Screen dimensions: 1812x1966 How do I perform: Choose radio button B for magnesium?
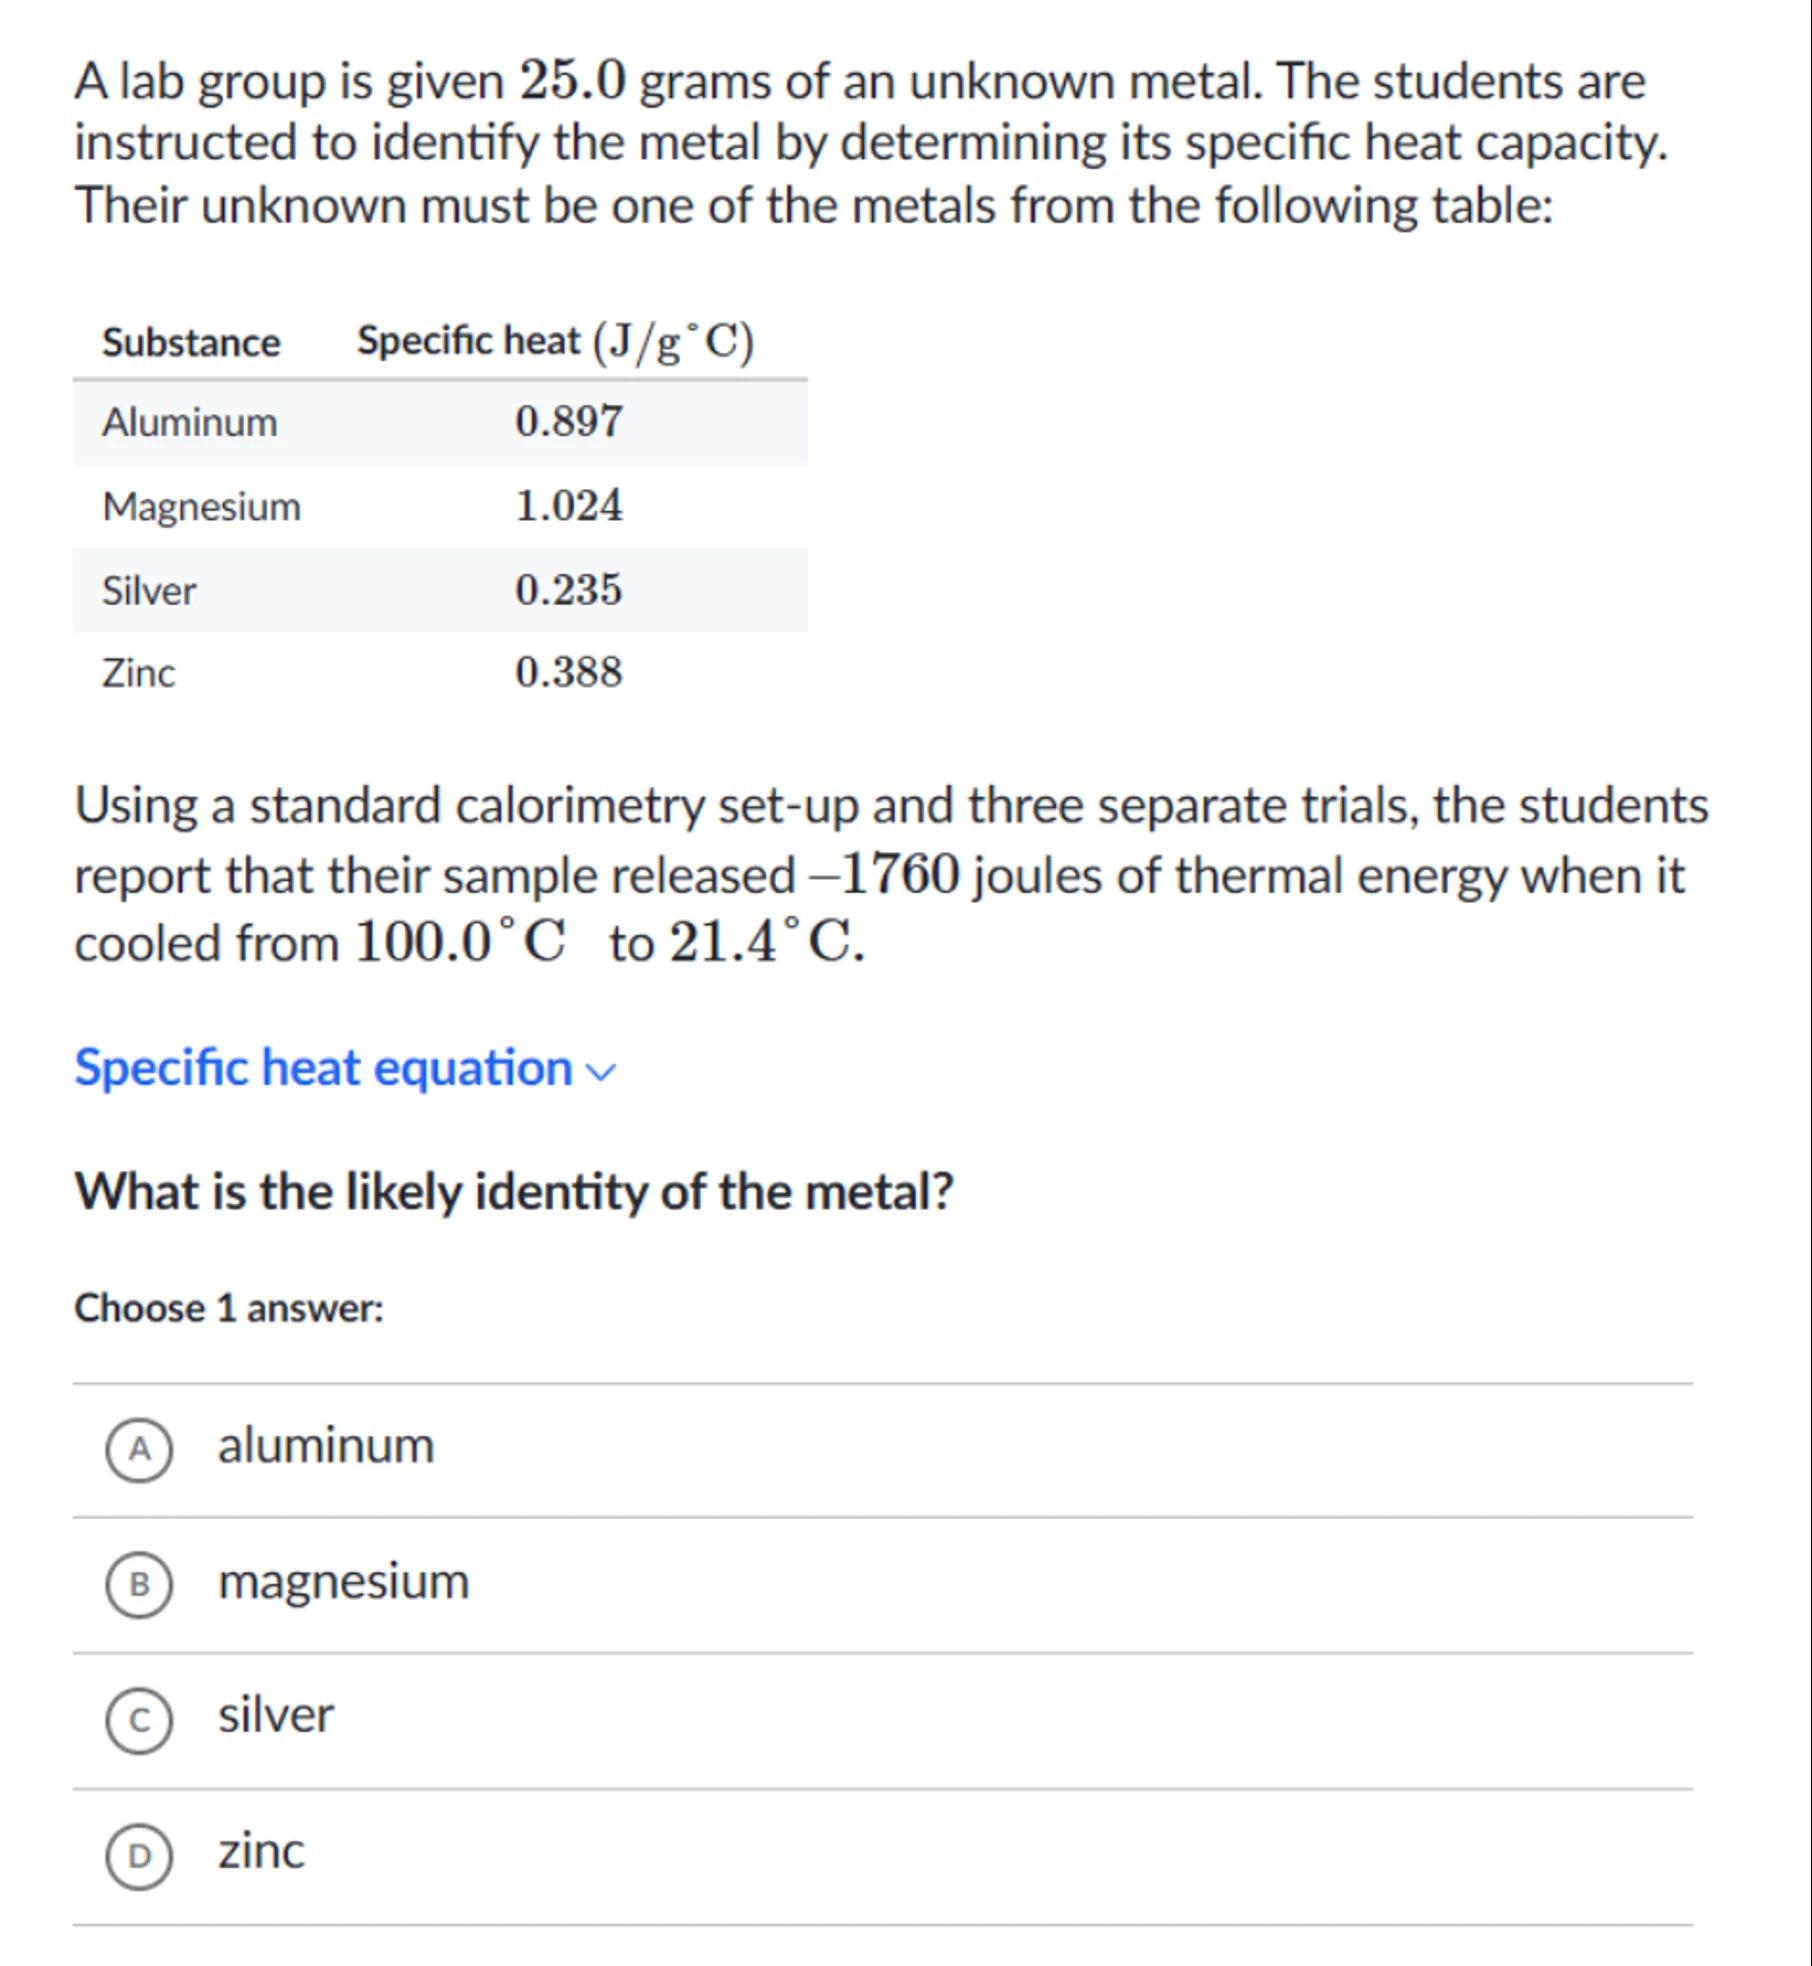(139, 1584)
